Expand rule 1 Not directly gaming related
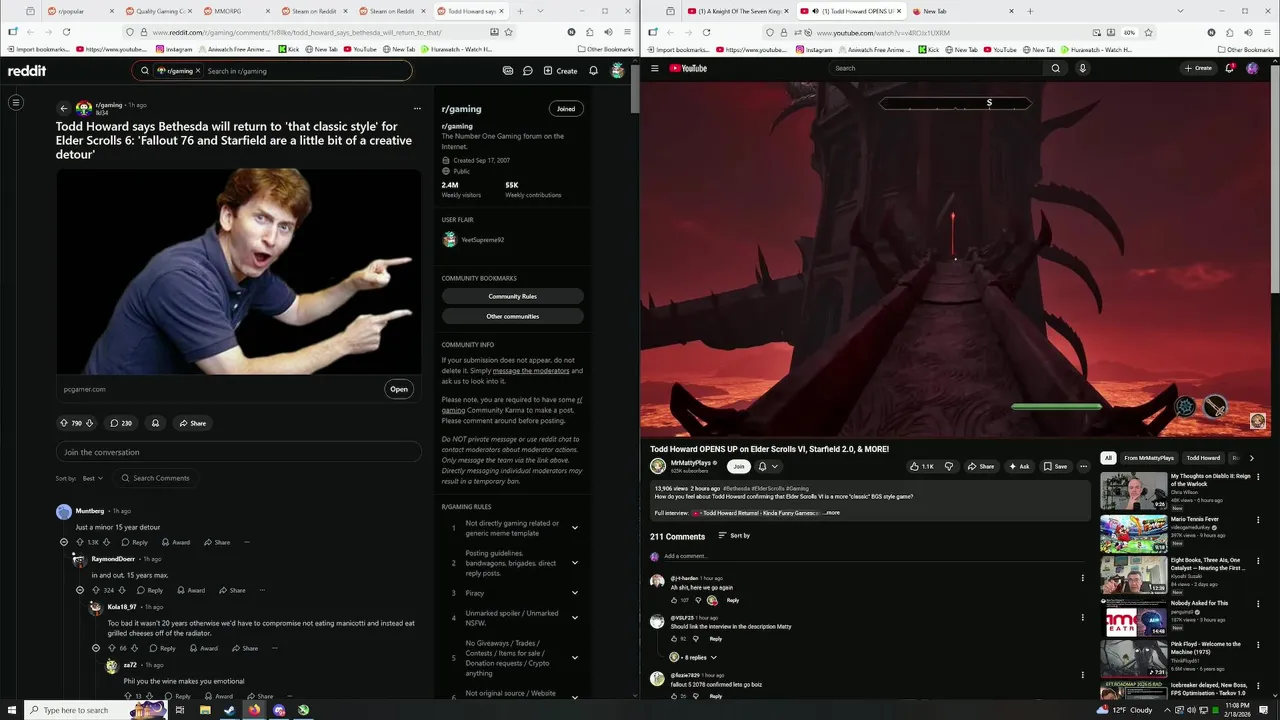 point(574,527)
